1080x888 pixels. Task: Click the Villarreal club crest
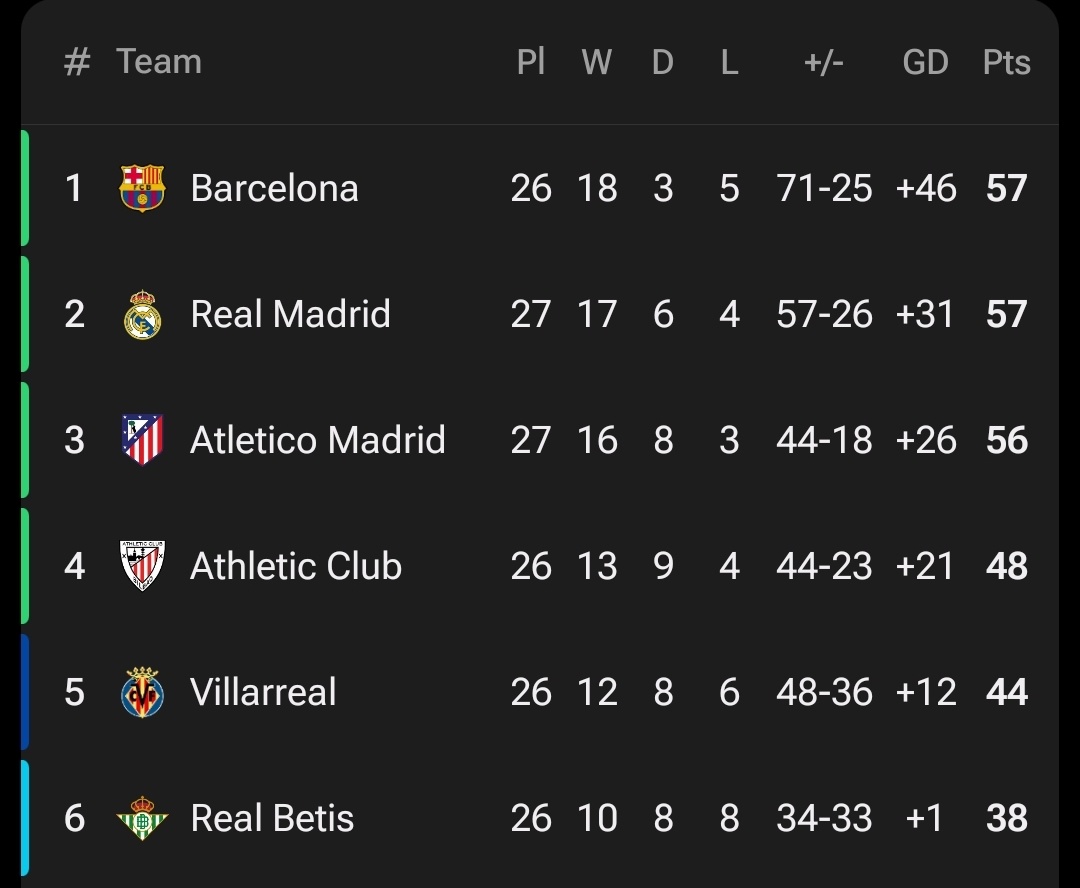(142, 692)
